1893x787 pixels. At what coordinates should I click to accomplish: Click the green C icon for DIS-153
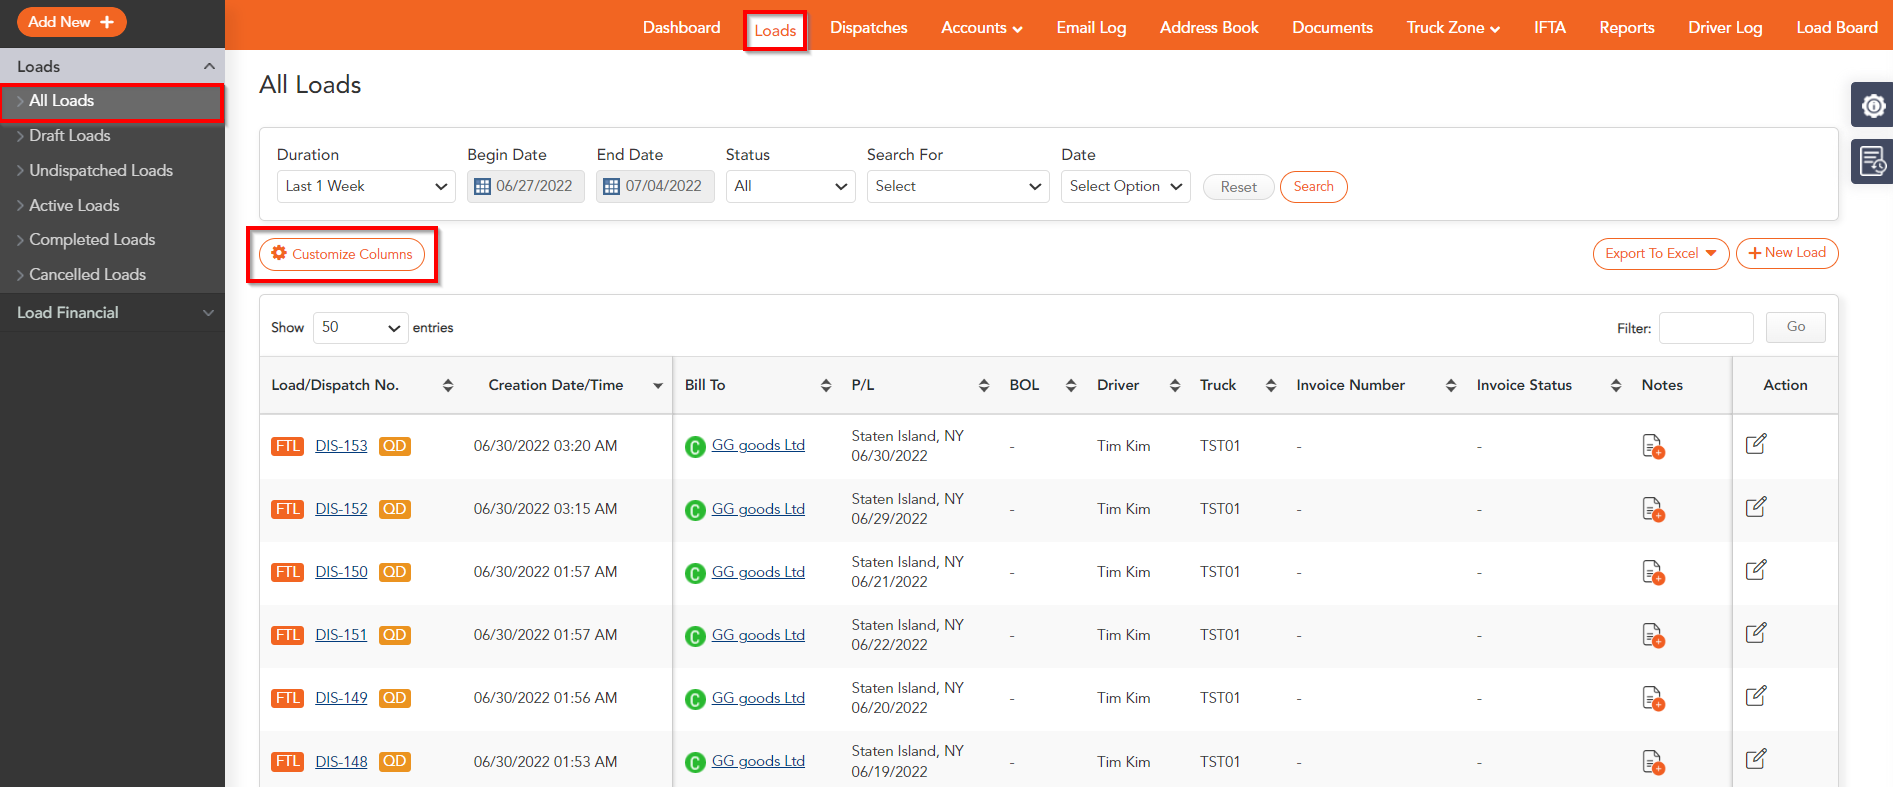(x=695, y=447)
